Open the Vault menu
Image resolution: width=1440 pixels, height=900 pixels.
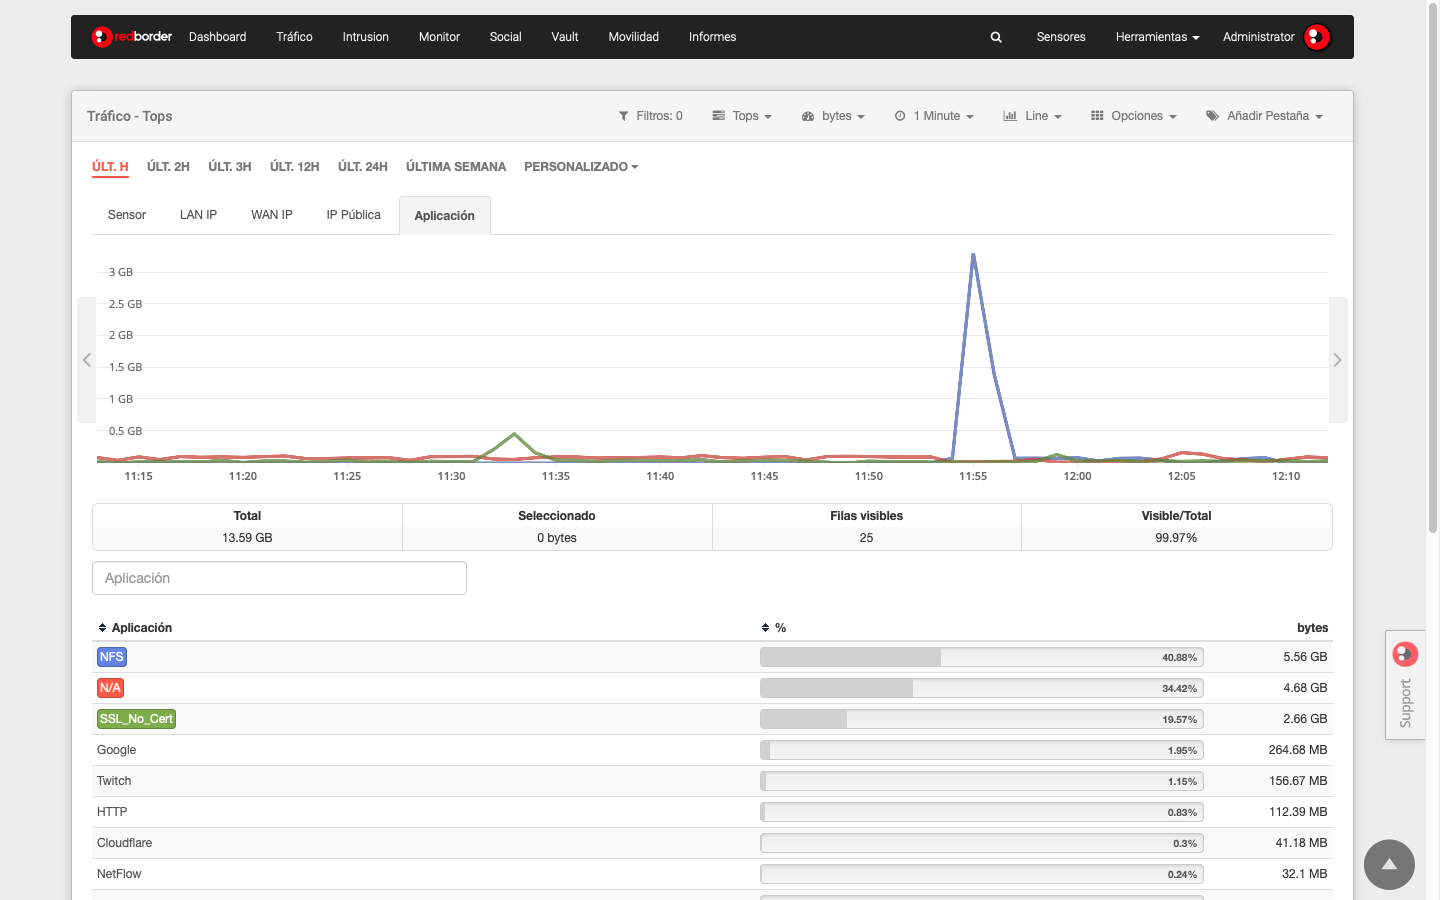[564, 37]
